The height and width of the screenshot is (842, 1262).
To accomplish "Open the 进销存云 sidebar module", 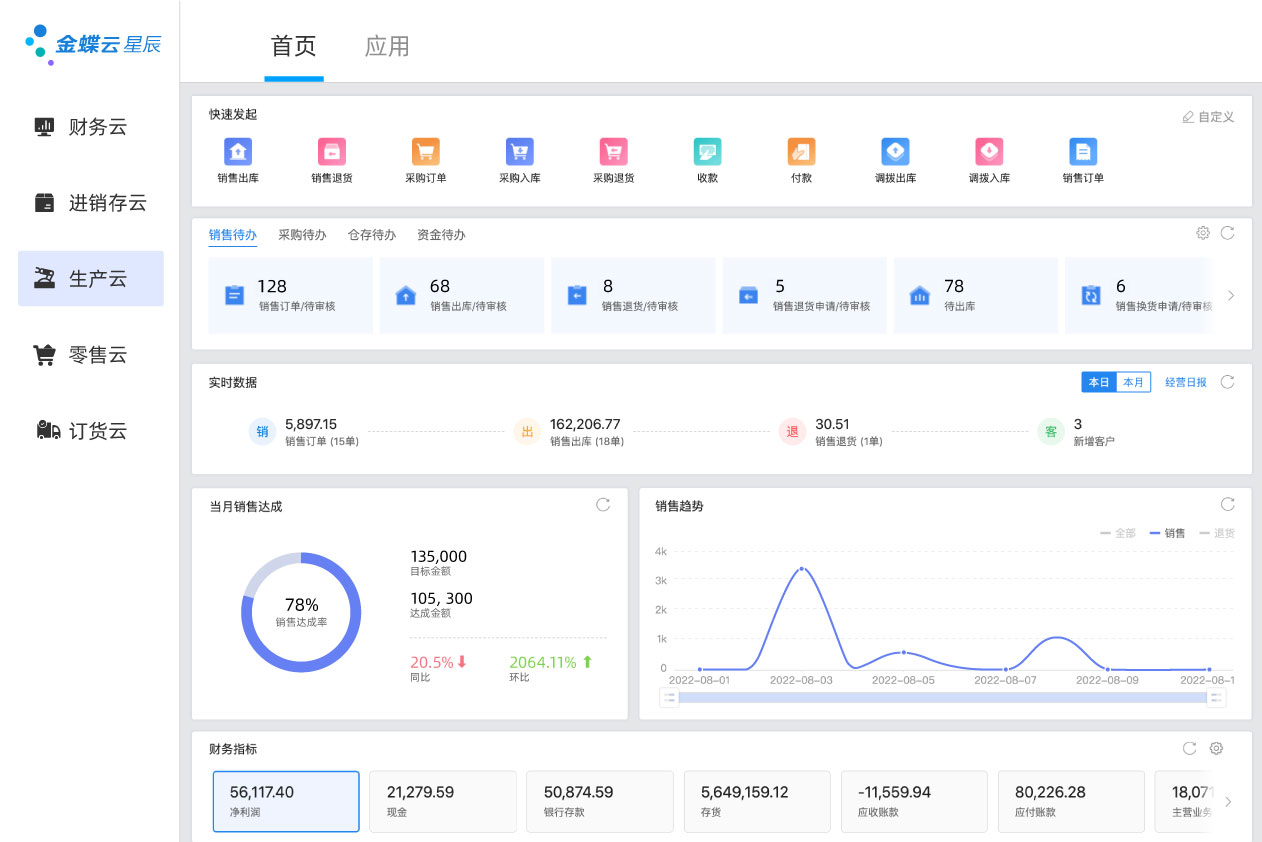I will click(x=91, y=203).
